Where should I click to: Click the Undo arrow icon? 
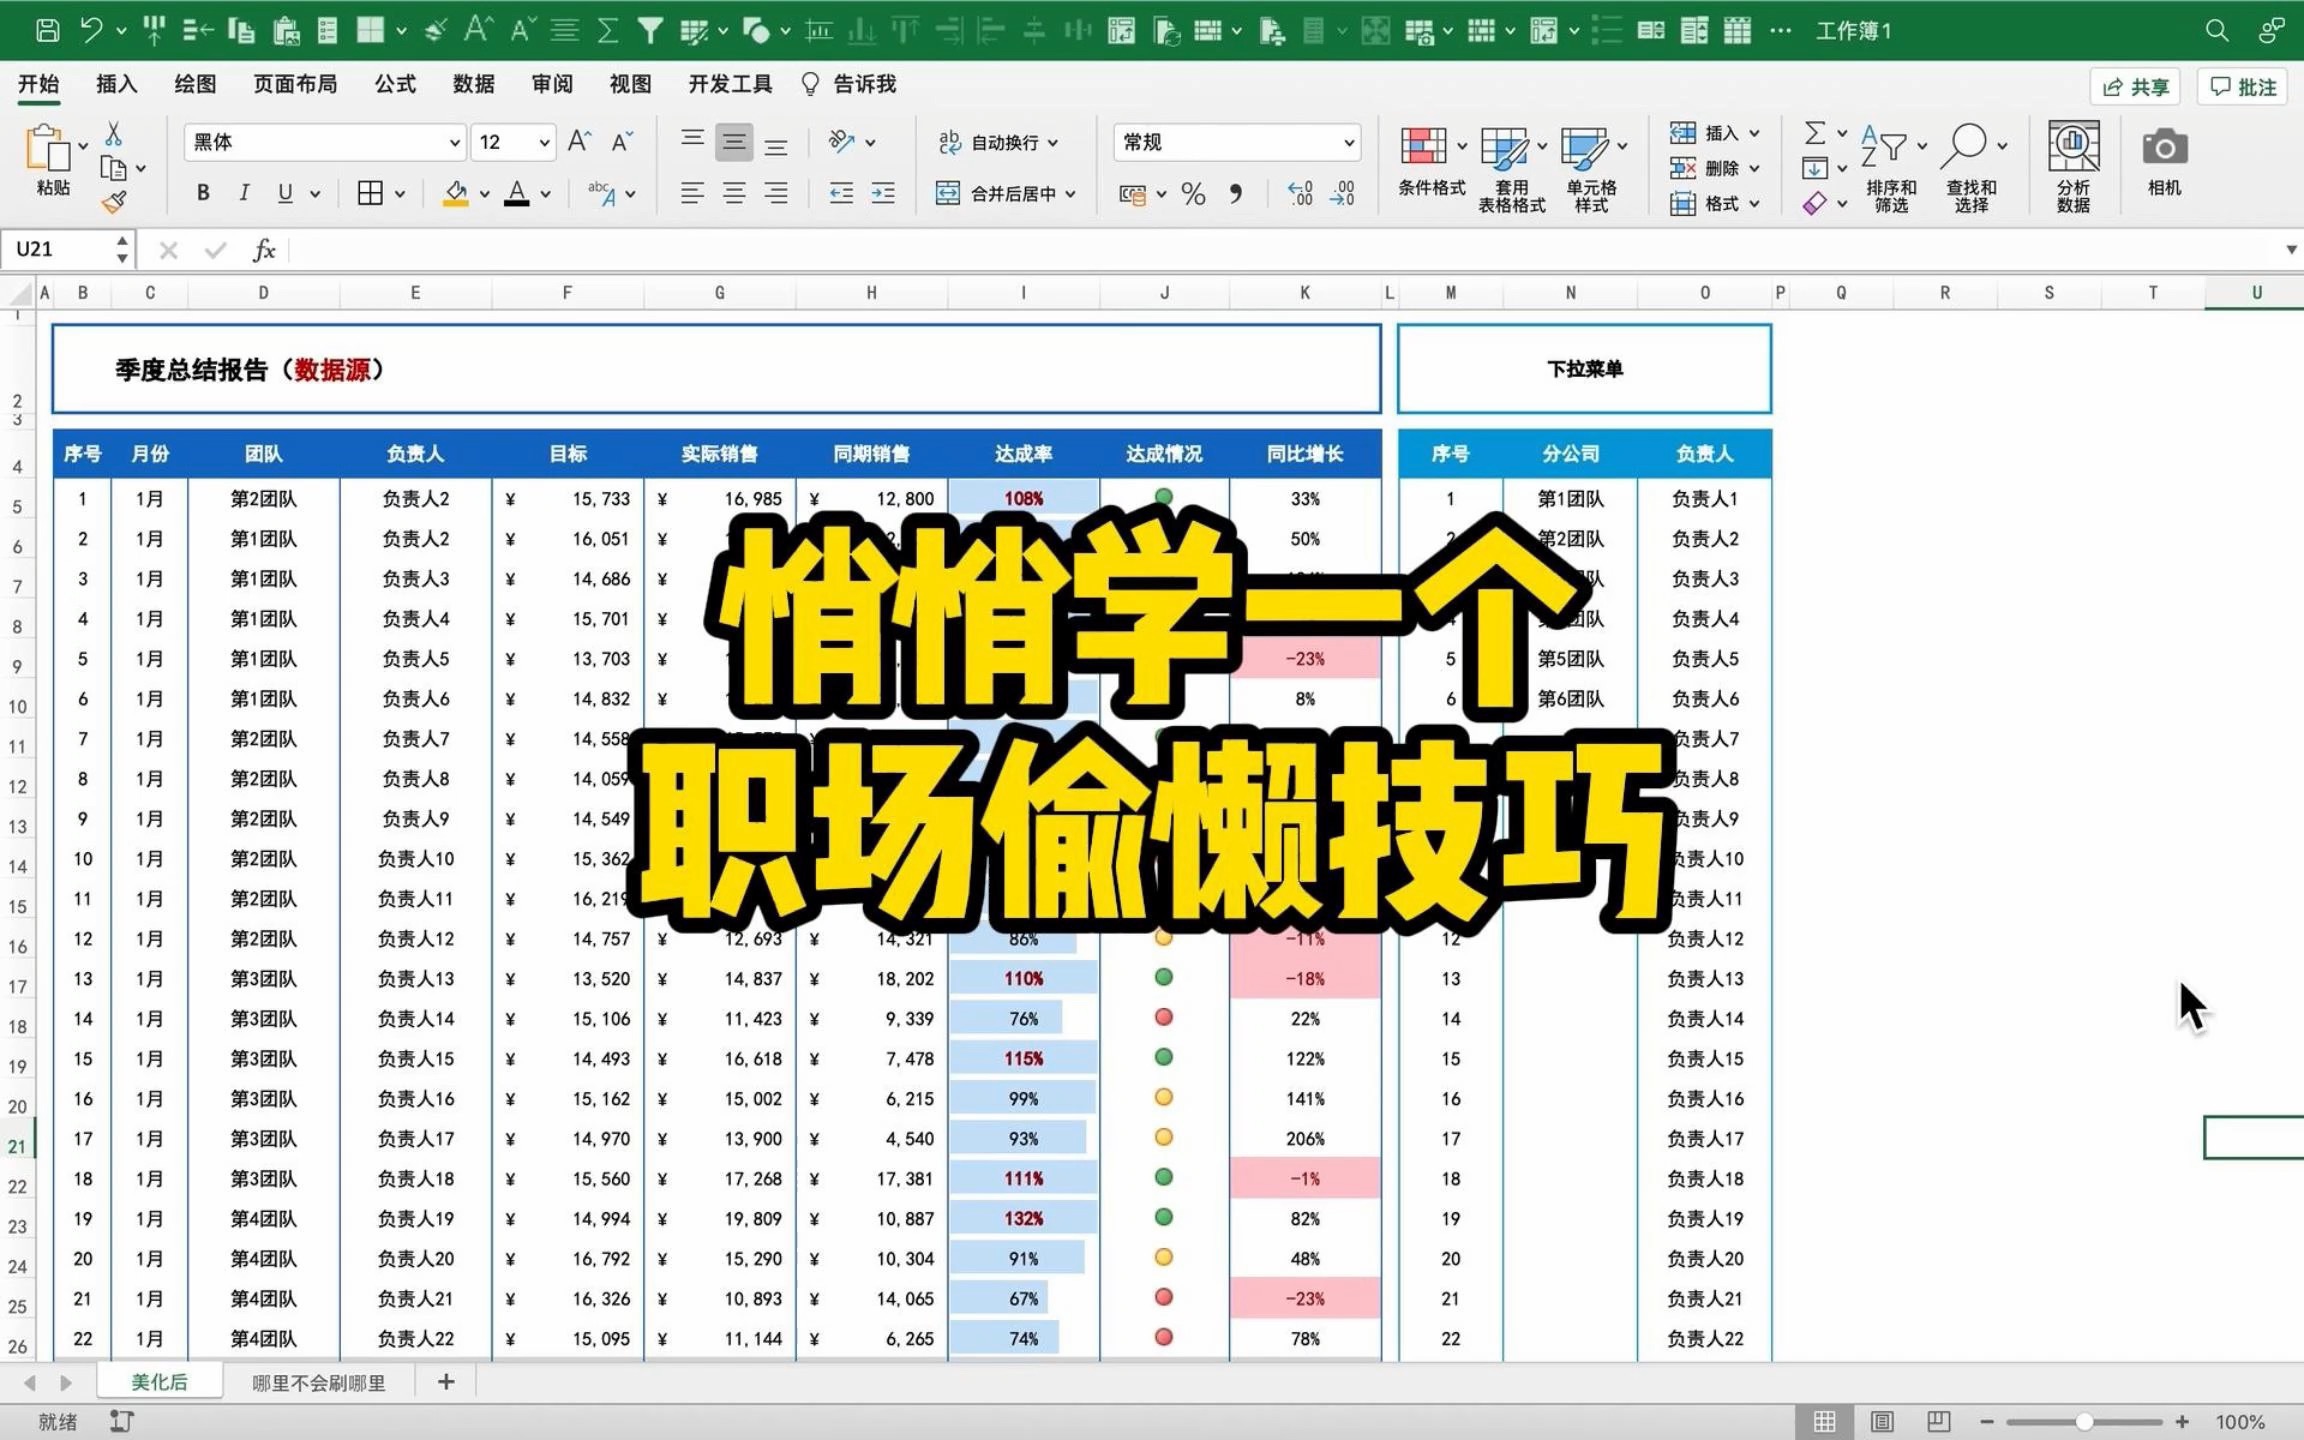coord(91,30)
